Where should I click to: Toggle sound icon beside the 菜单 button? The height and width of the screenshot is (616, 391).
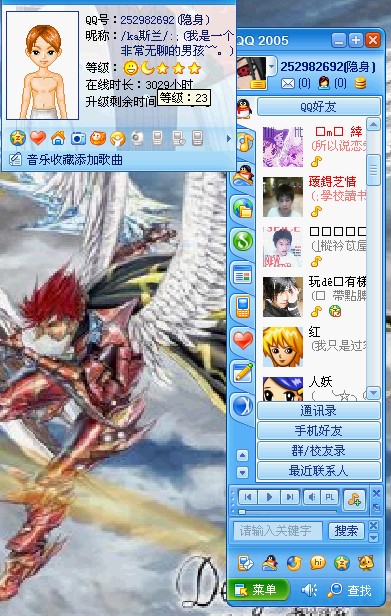click(309, 590)
